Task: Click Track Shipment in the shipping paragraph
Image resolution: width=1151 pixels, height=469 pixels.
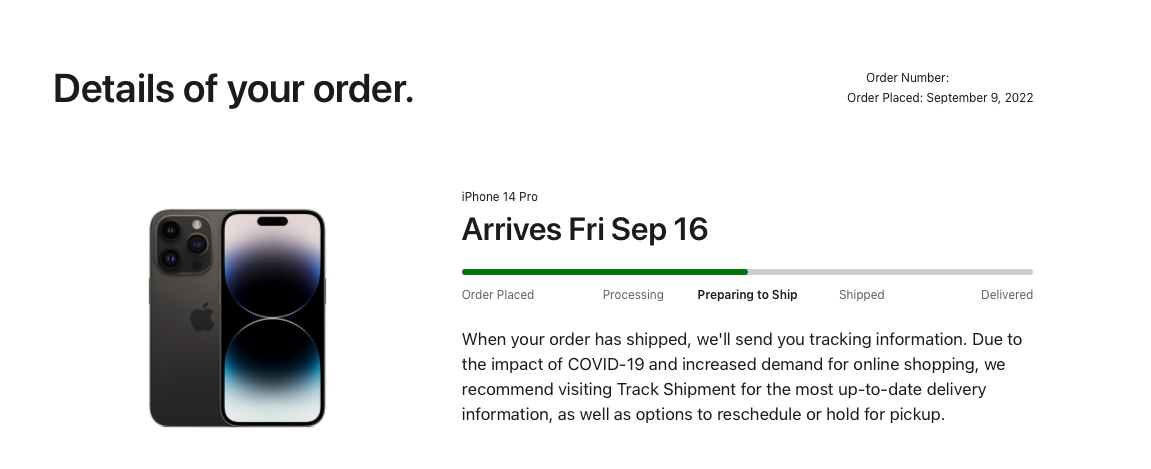Action: pos(675,389)
